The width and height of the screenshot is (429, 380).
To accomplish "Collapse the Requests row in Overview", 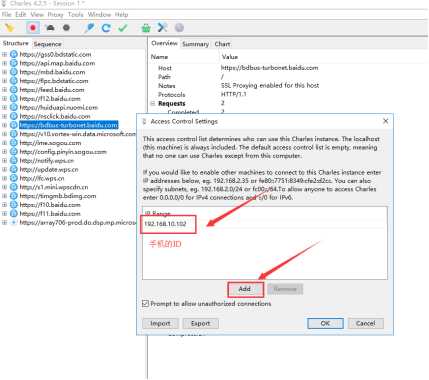I will click(153, 103).
